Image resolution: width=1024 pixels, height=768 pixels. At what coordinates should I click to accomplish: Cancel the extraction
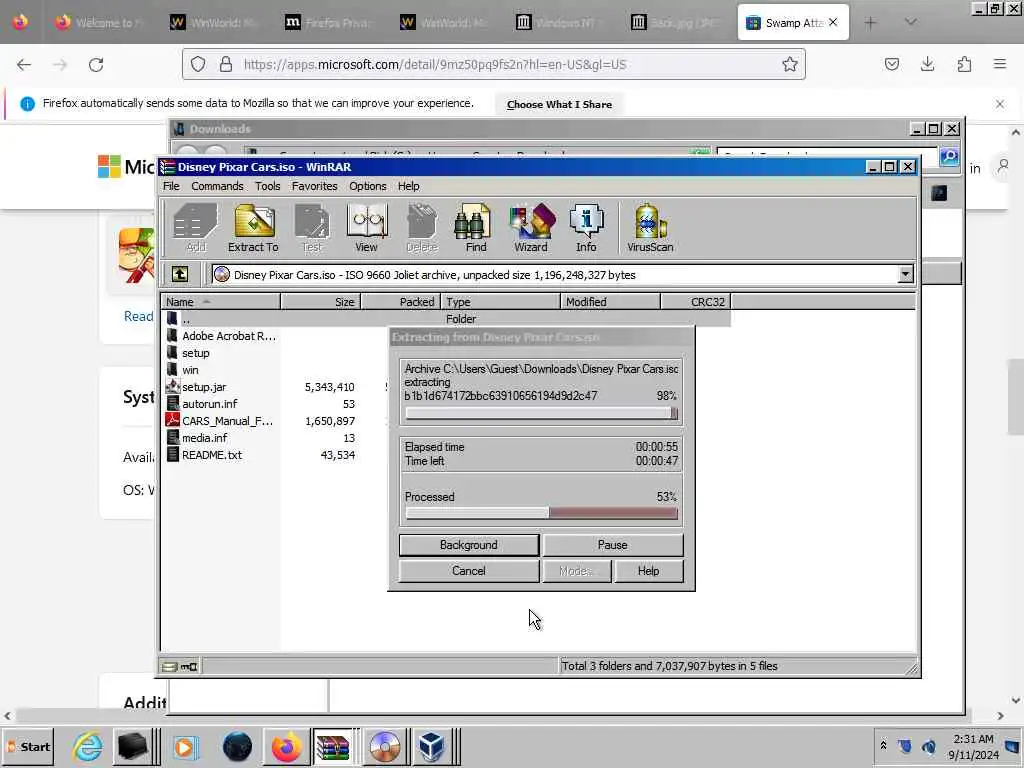point(469,571)
